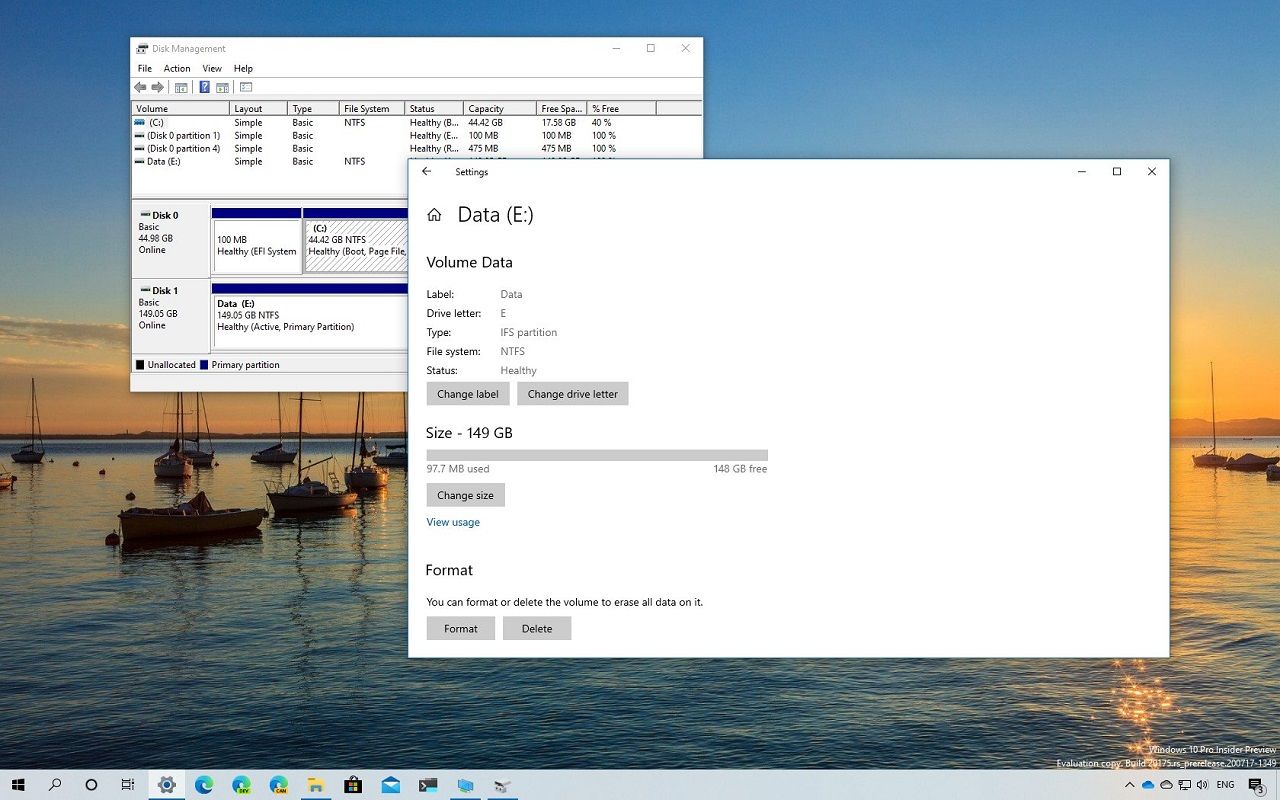The image size is (1280, 800).
Task: Open the File menu in Disk Management
Action: click(145, 69)
